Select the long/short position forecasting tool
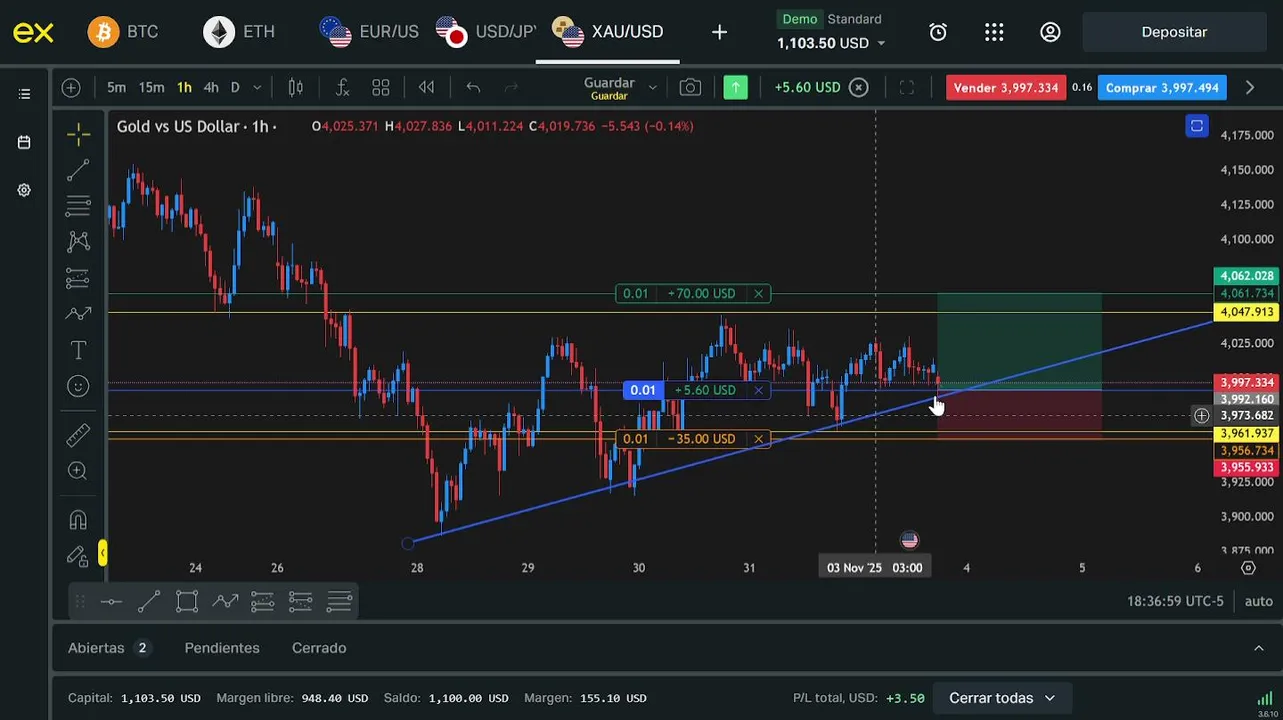 point(78,278)
